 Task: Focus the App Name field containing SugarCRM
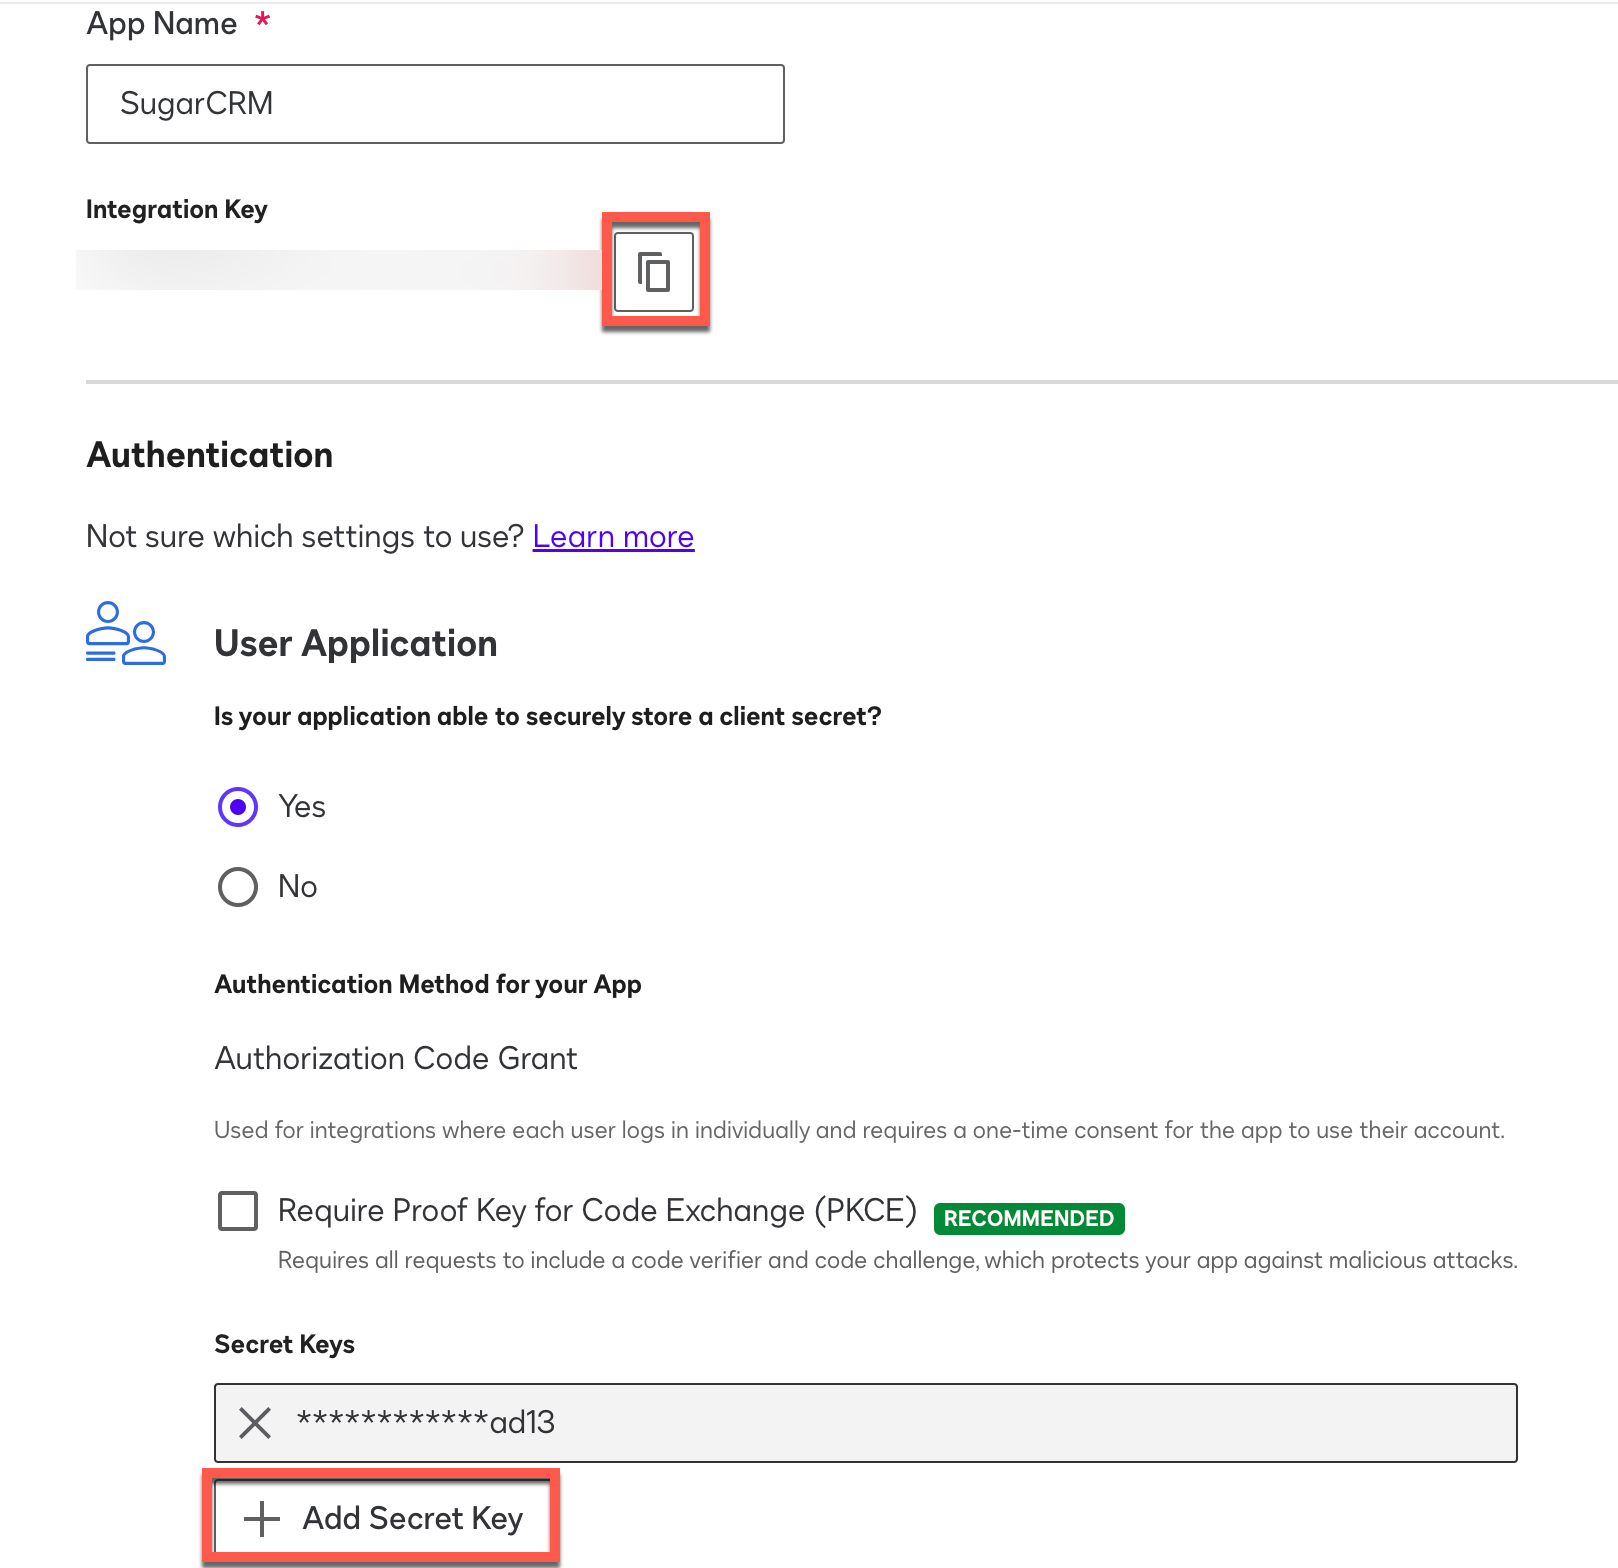tap(435, 104)
